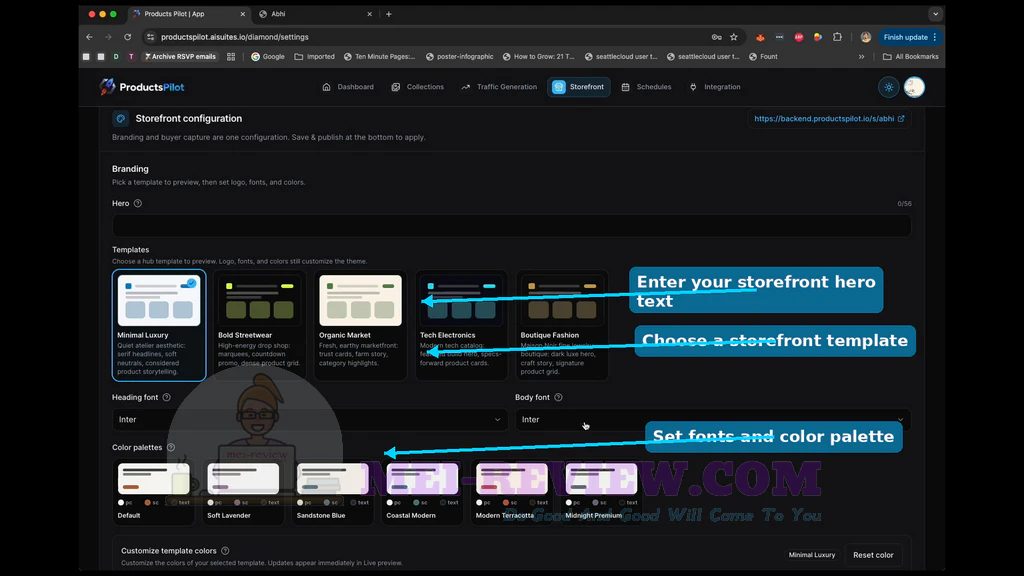This screenshot has width=1024, height=576.
Task: Click the Storefront configuration header icon
Action: (120, 118)
